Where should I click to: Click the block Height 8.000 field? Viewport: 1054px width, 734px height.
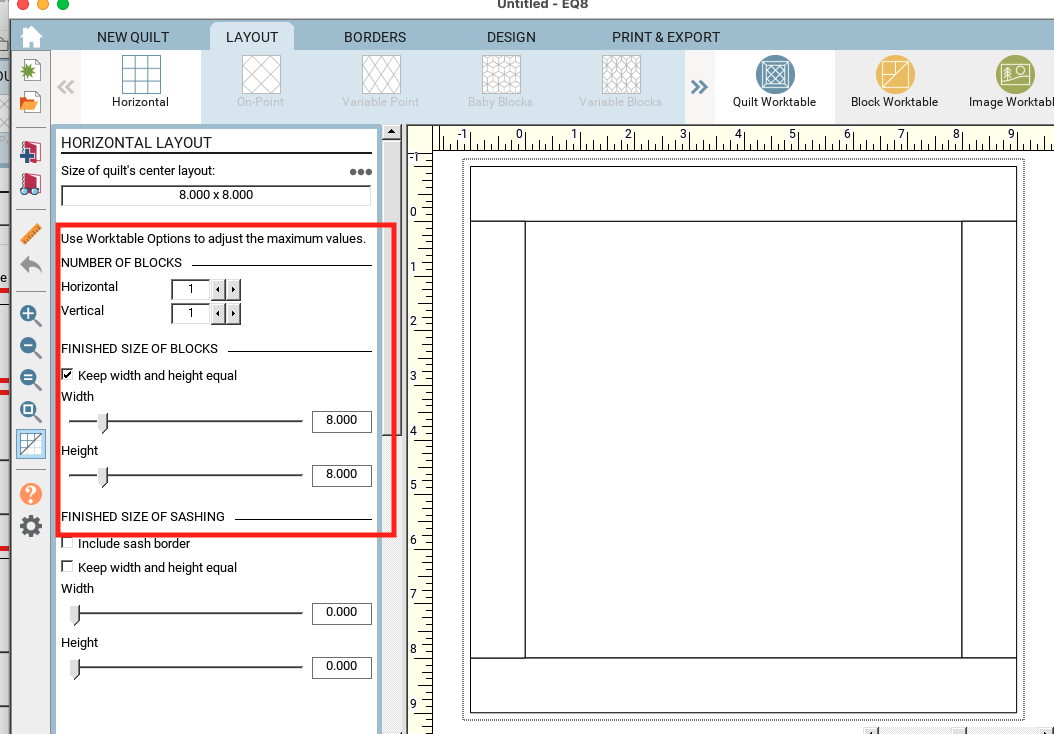[x=341, y=475]
